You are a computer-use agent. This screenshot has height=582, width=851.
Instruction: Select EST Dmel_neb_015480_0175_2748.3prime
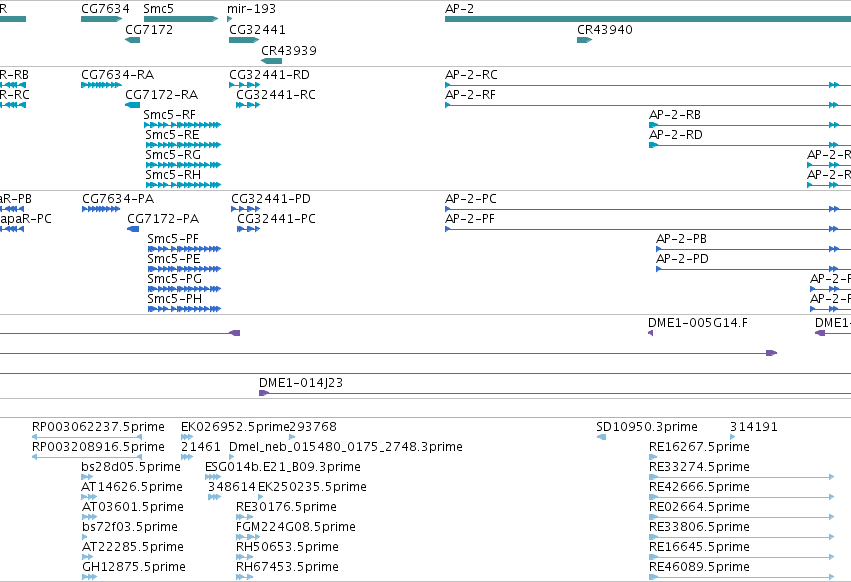[346, 447]
